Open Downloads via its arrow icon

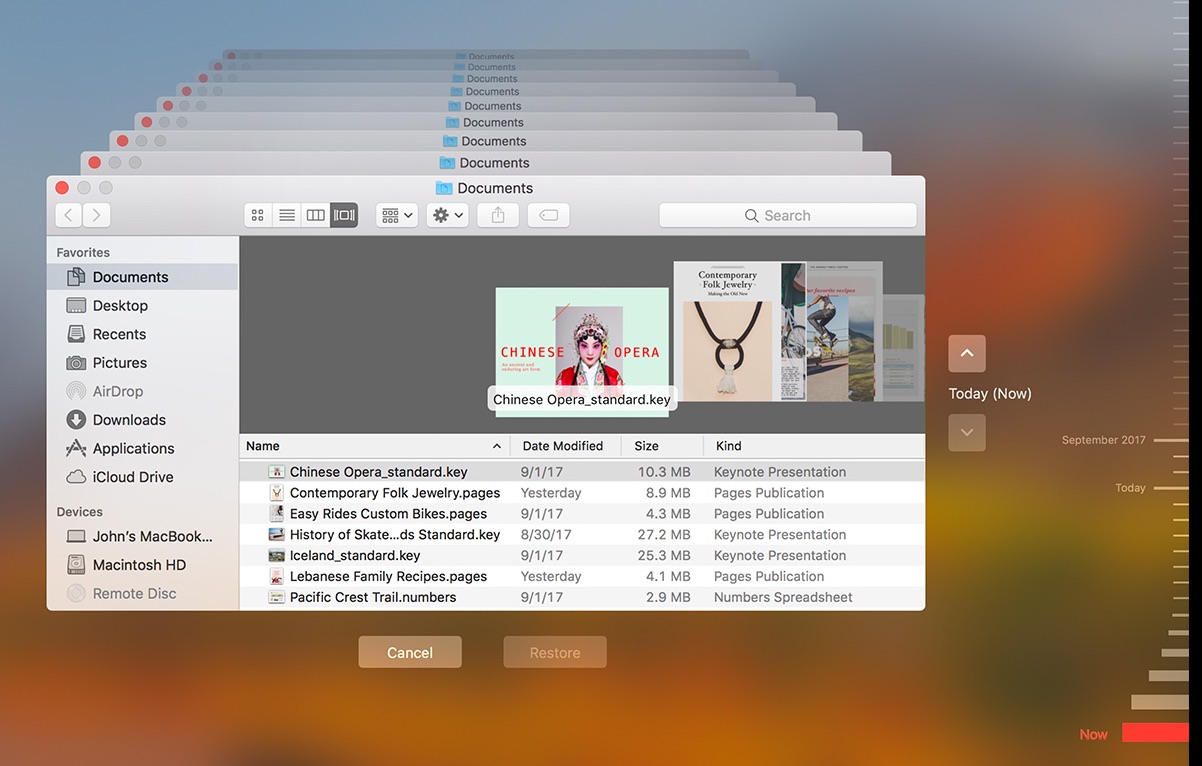click(76, 420)
